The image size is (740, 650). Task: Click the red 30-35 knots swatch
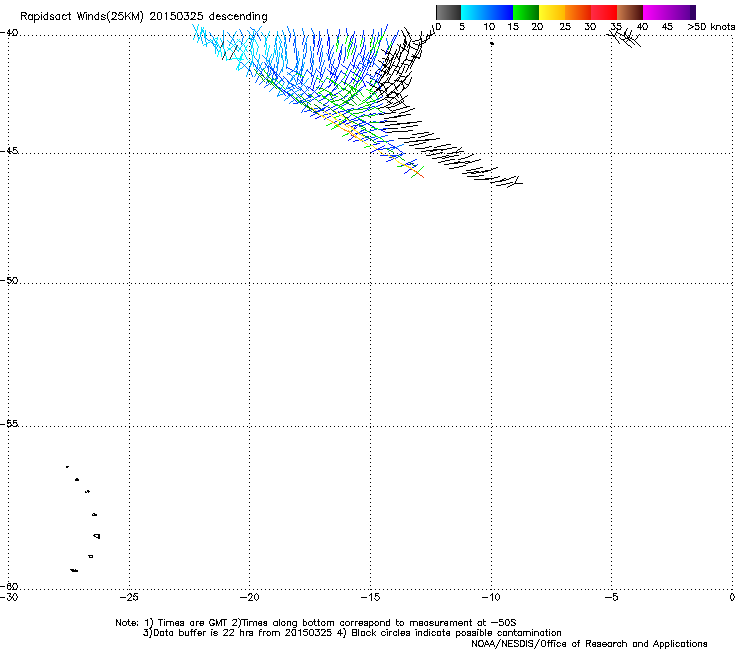(604, 12)
